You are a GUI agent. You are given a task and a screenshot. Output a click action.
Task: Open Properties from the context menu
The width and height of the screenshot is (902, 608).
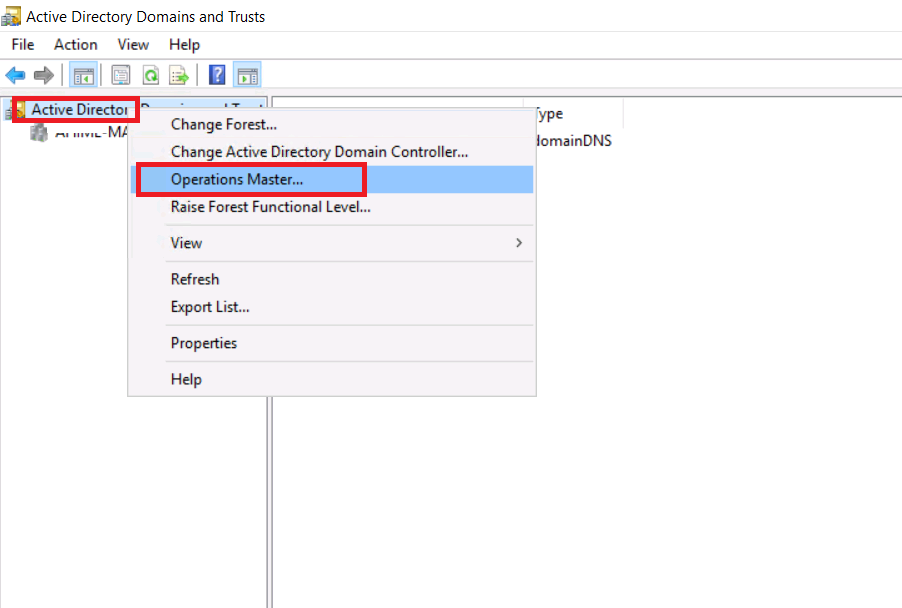(x=332, y=343)
